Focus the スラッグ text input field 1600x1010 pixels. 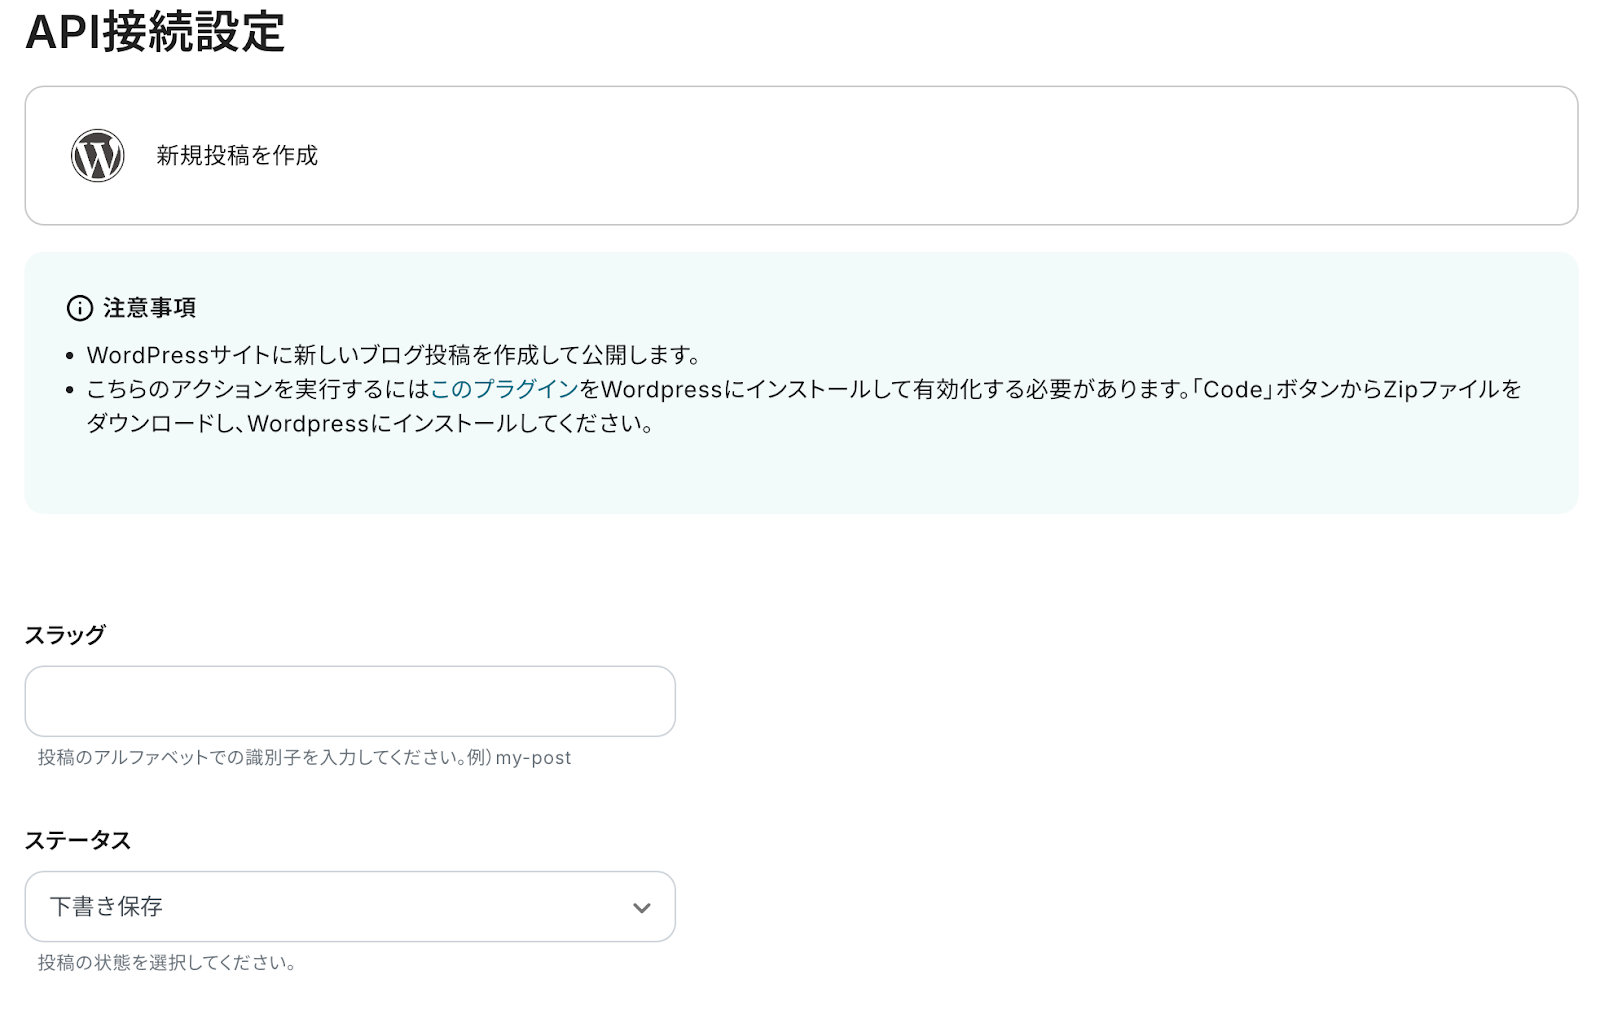[349, 701]
